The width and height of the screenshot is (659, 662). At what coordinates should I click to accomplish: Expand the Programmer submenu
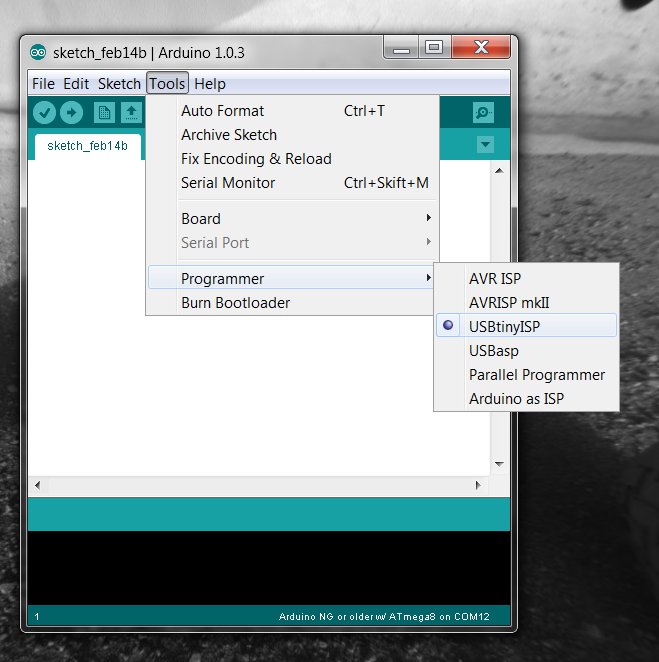tap(292, 279)
